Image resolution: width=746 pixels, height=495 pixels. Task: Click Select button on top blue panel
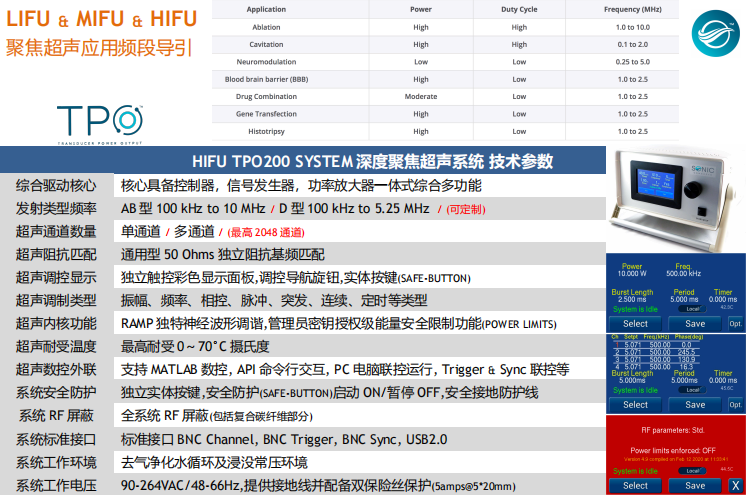tap(635, 324)
